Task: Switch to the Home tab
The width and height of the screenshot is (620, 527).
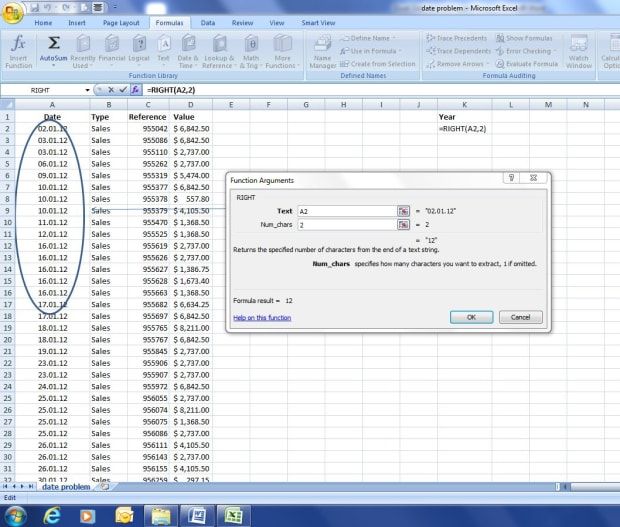Action: pos(43,23)
